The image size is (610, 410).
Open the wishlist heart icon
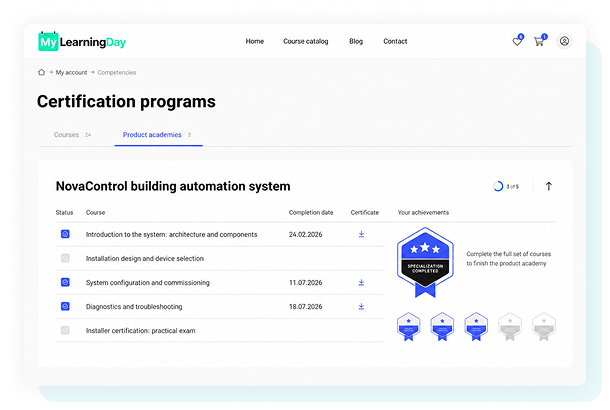coord(517,41)
